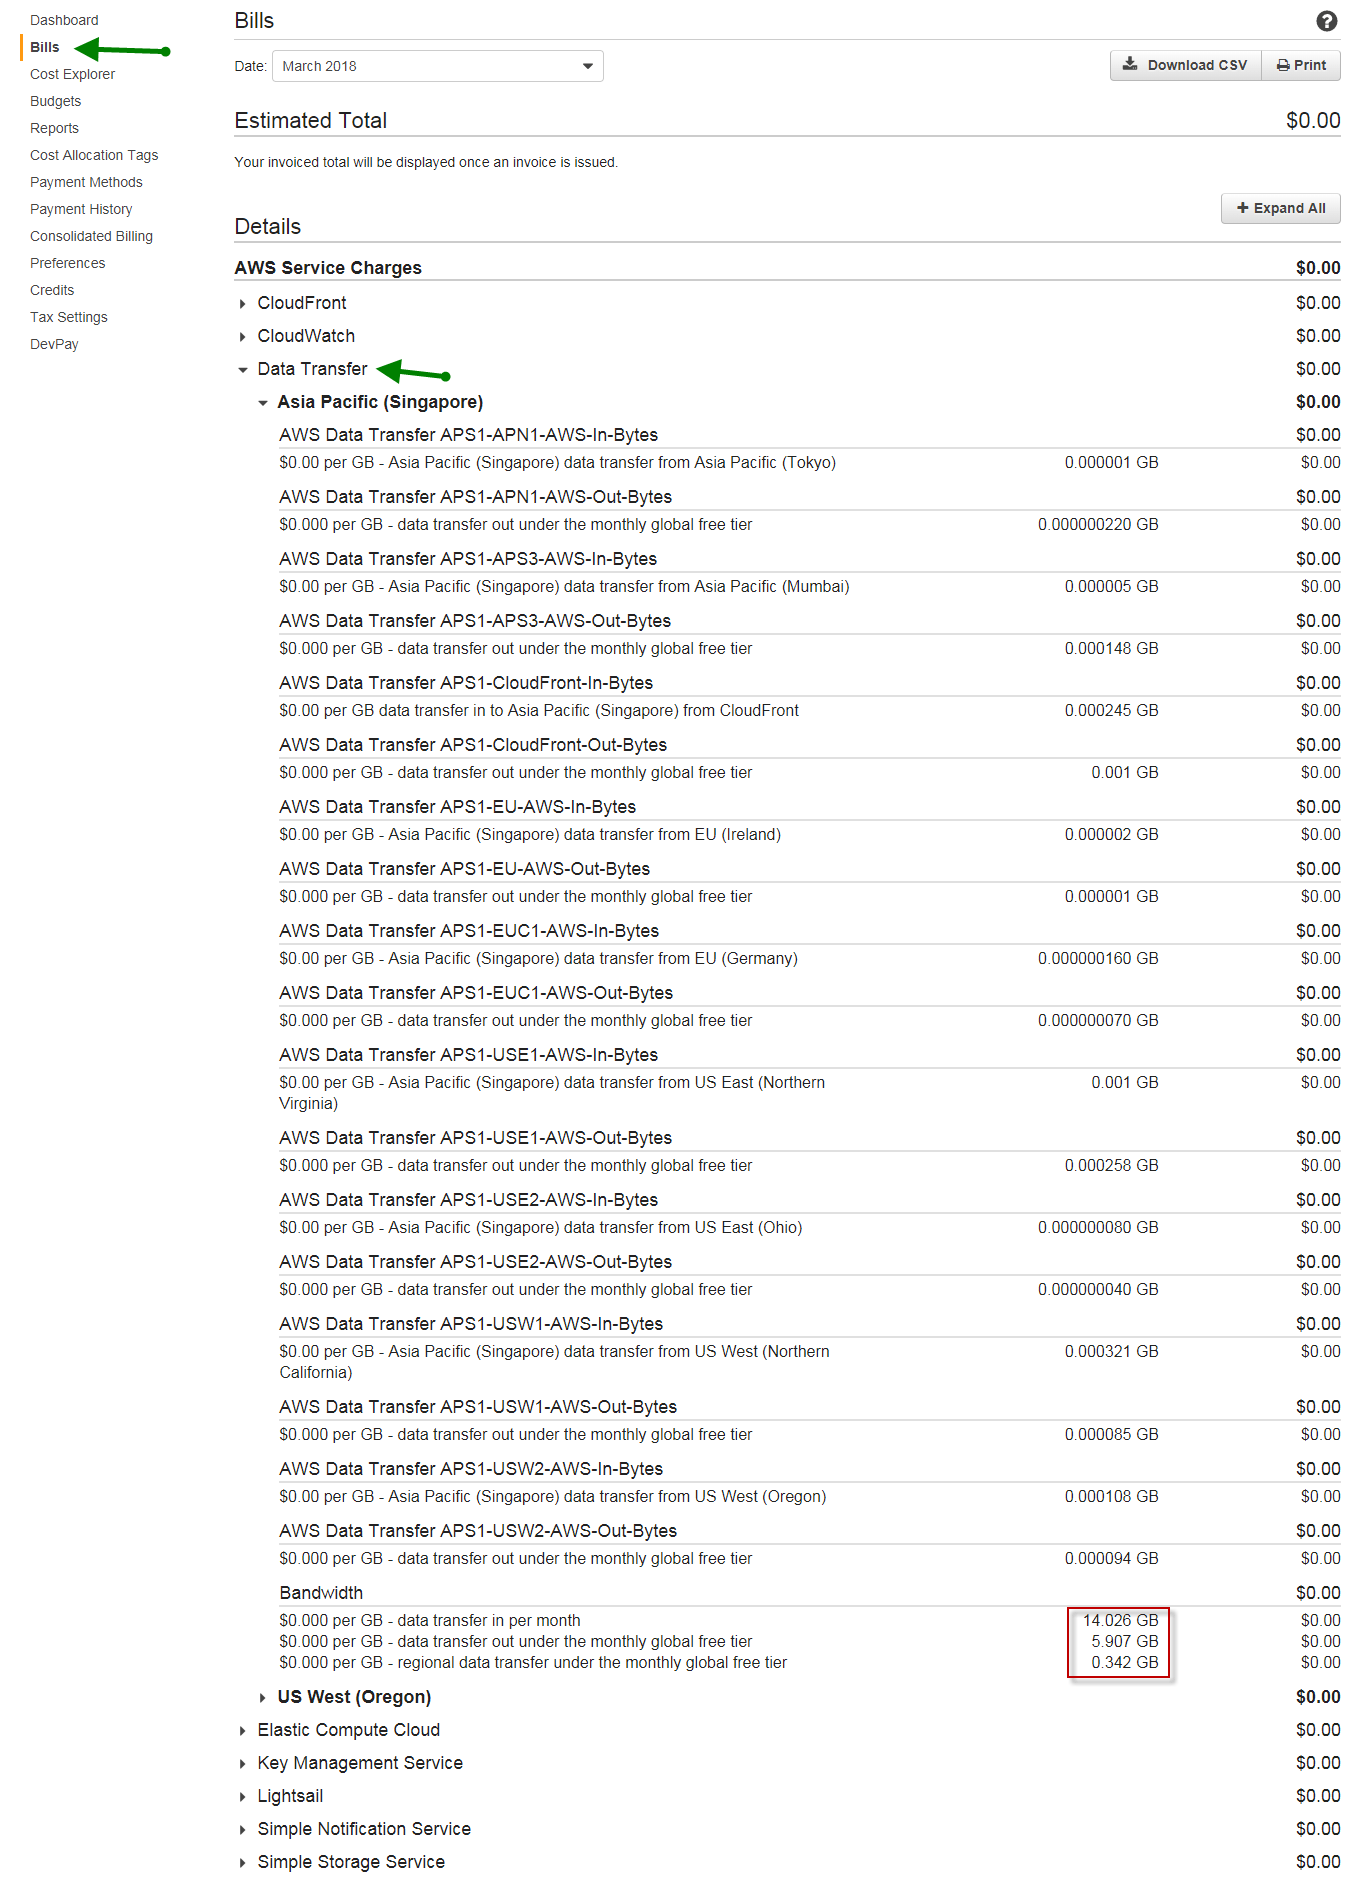This screenshot has width=1350, height=1886.
Task: Open Cost Explorer in the sidebar
Action: coord(72,74)
